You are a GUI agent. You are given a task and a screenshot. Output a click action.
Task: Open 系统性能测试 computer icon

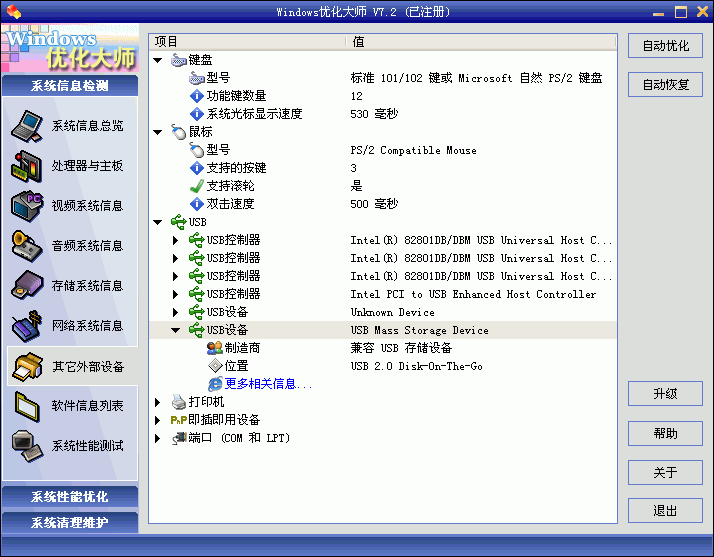(x=27, y=446)
